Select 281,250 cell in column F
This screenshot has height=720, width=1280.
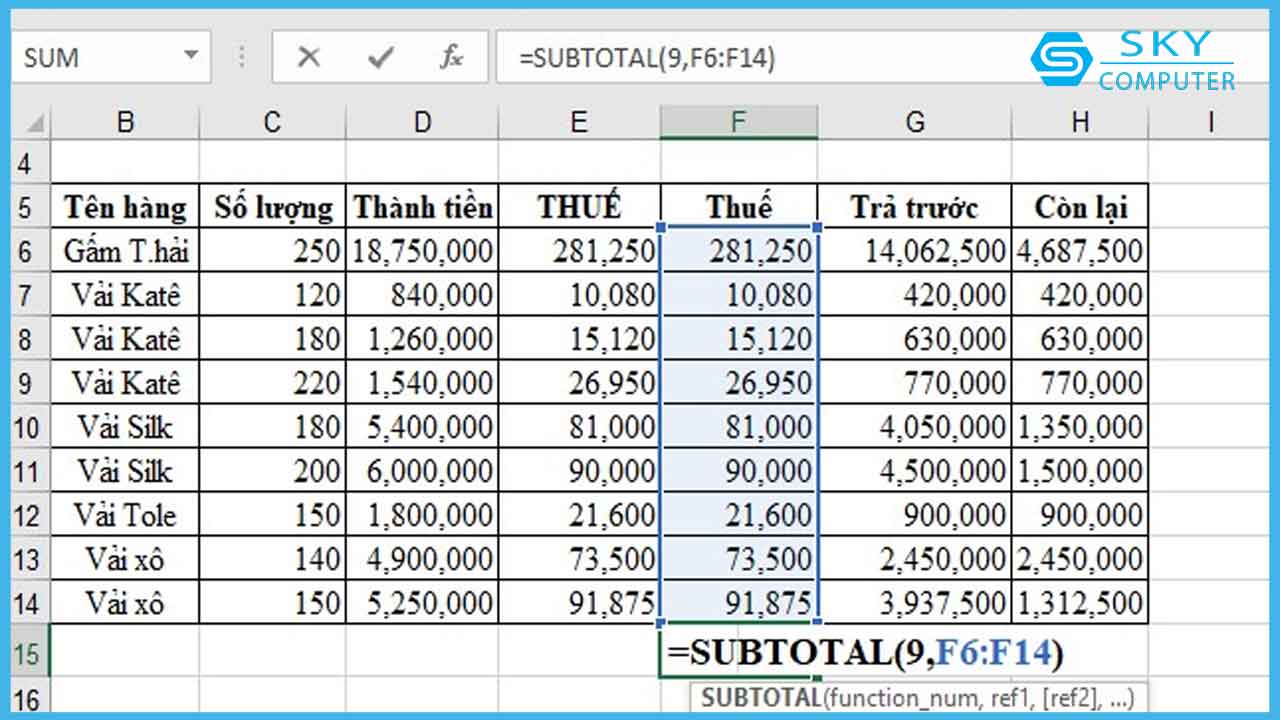click(739, 250)
